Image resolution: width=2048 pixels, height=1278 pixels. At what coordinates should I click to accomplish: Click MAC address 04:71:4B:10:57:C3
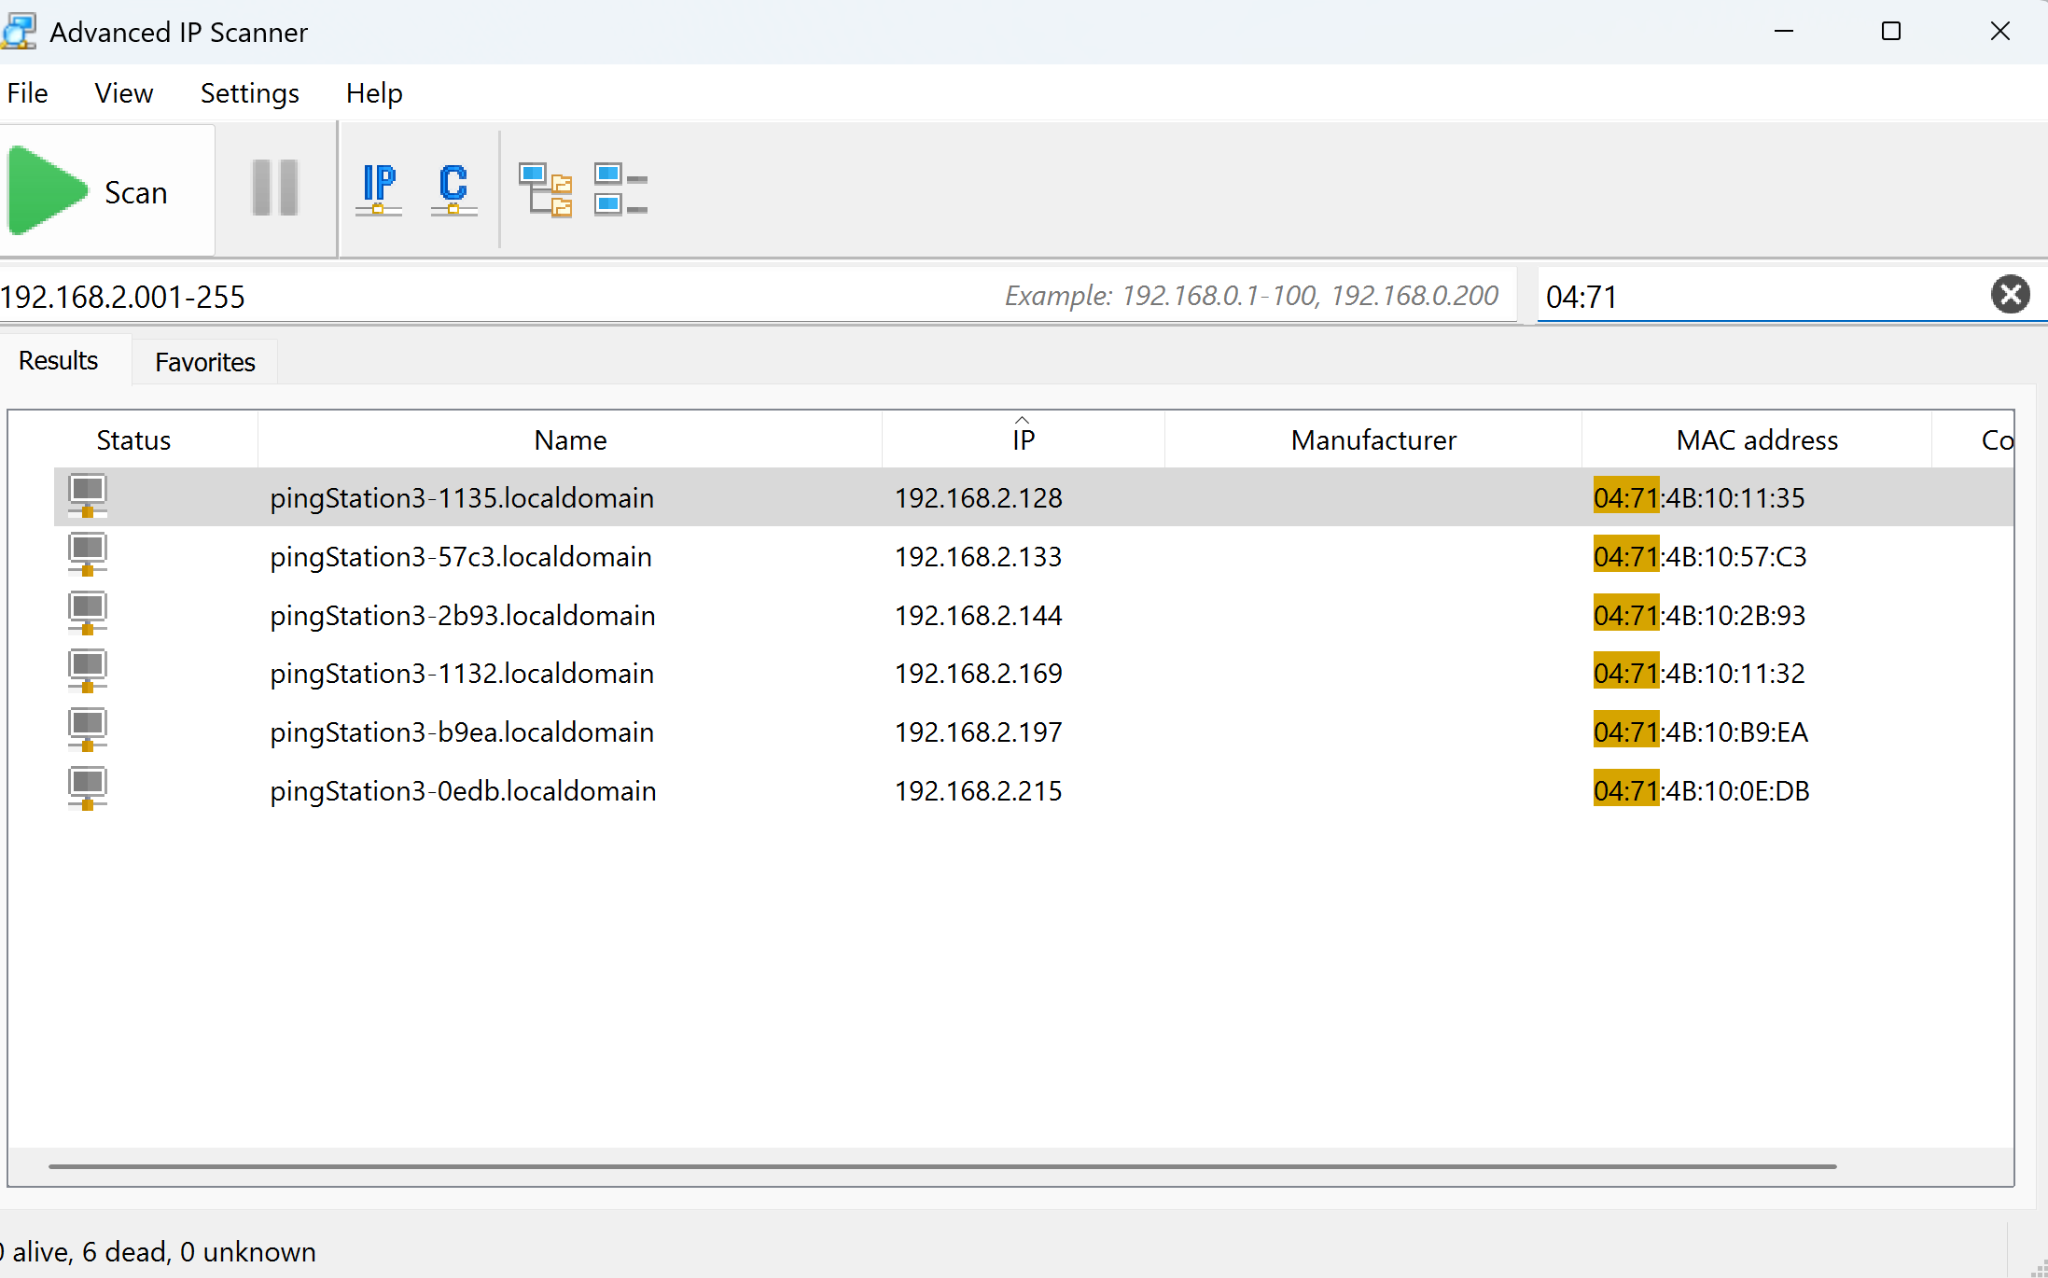point(1700,556)
